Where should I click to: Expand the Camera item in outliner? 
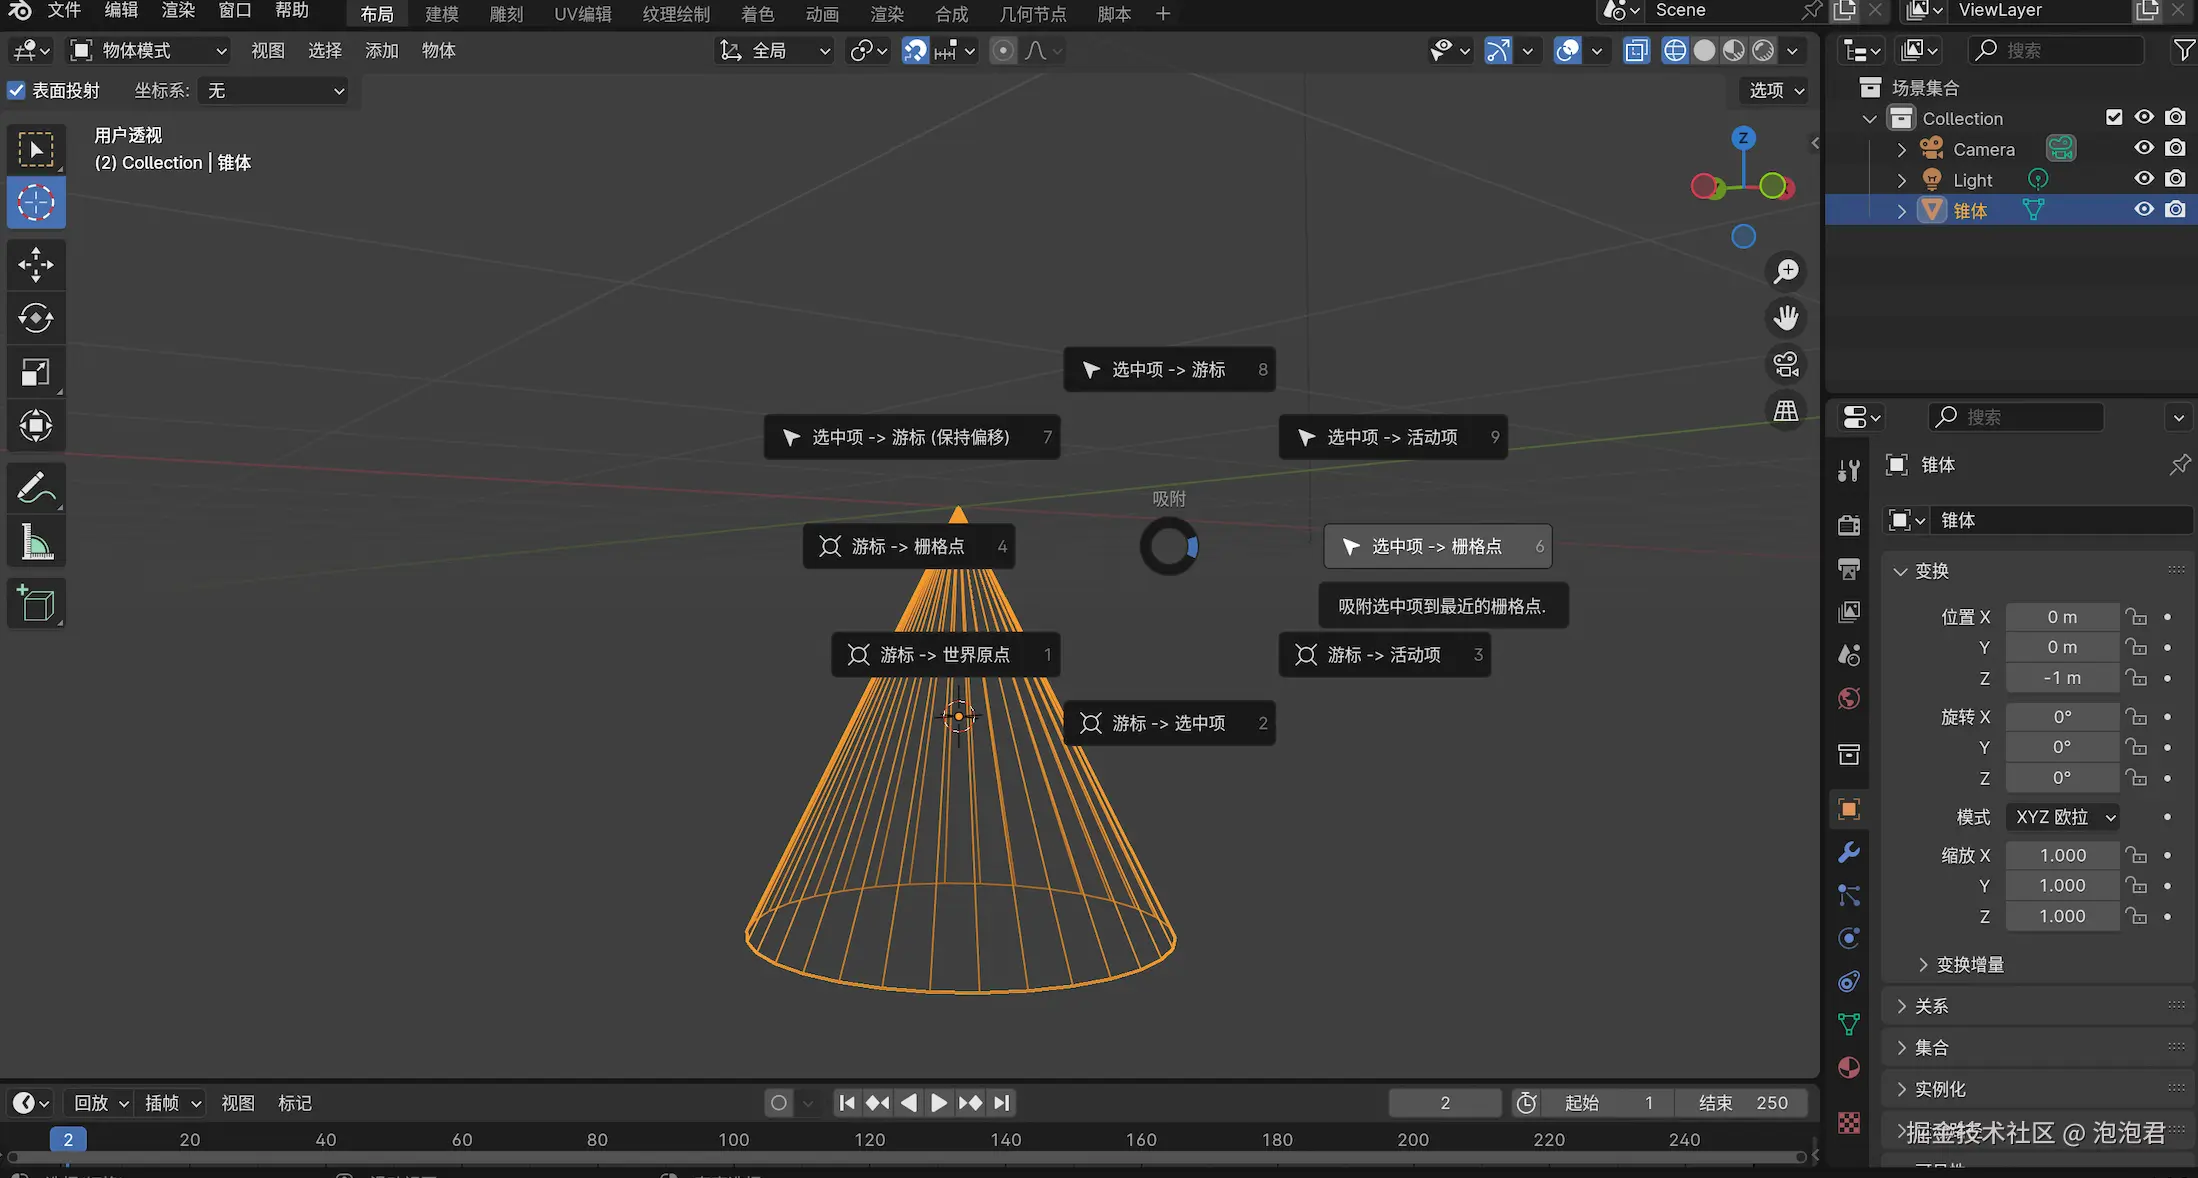[x=1902, y=149]
